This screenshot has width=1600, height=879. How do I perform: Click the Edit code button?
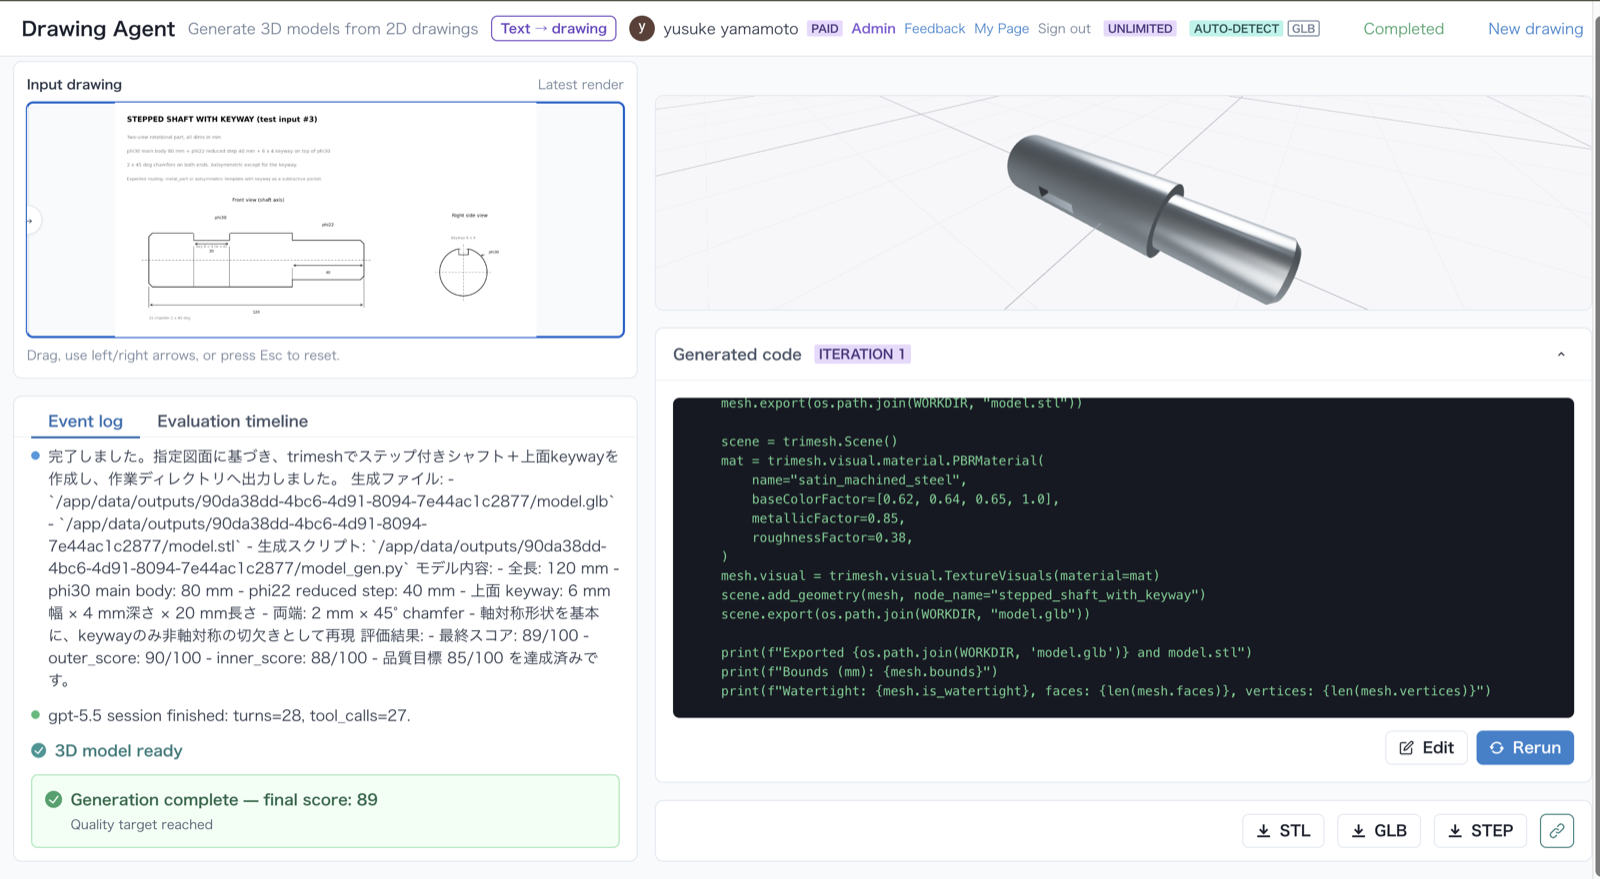point(1426,747)
